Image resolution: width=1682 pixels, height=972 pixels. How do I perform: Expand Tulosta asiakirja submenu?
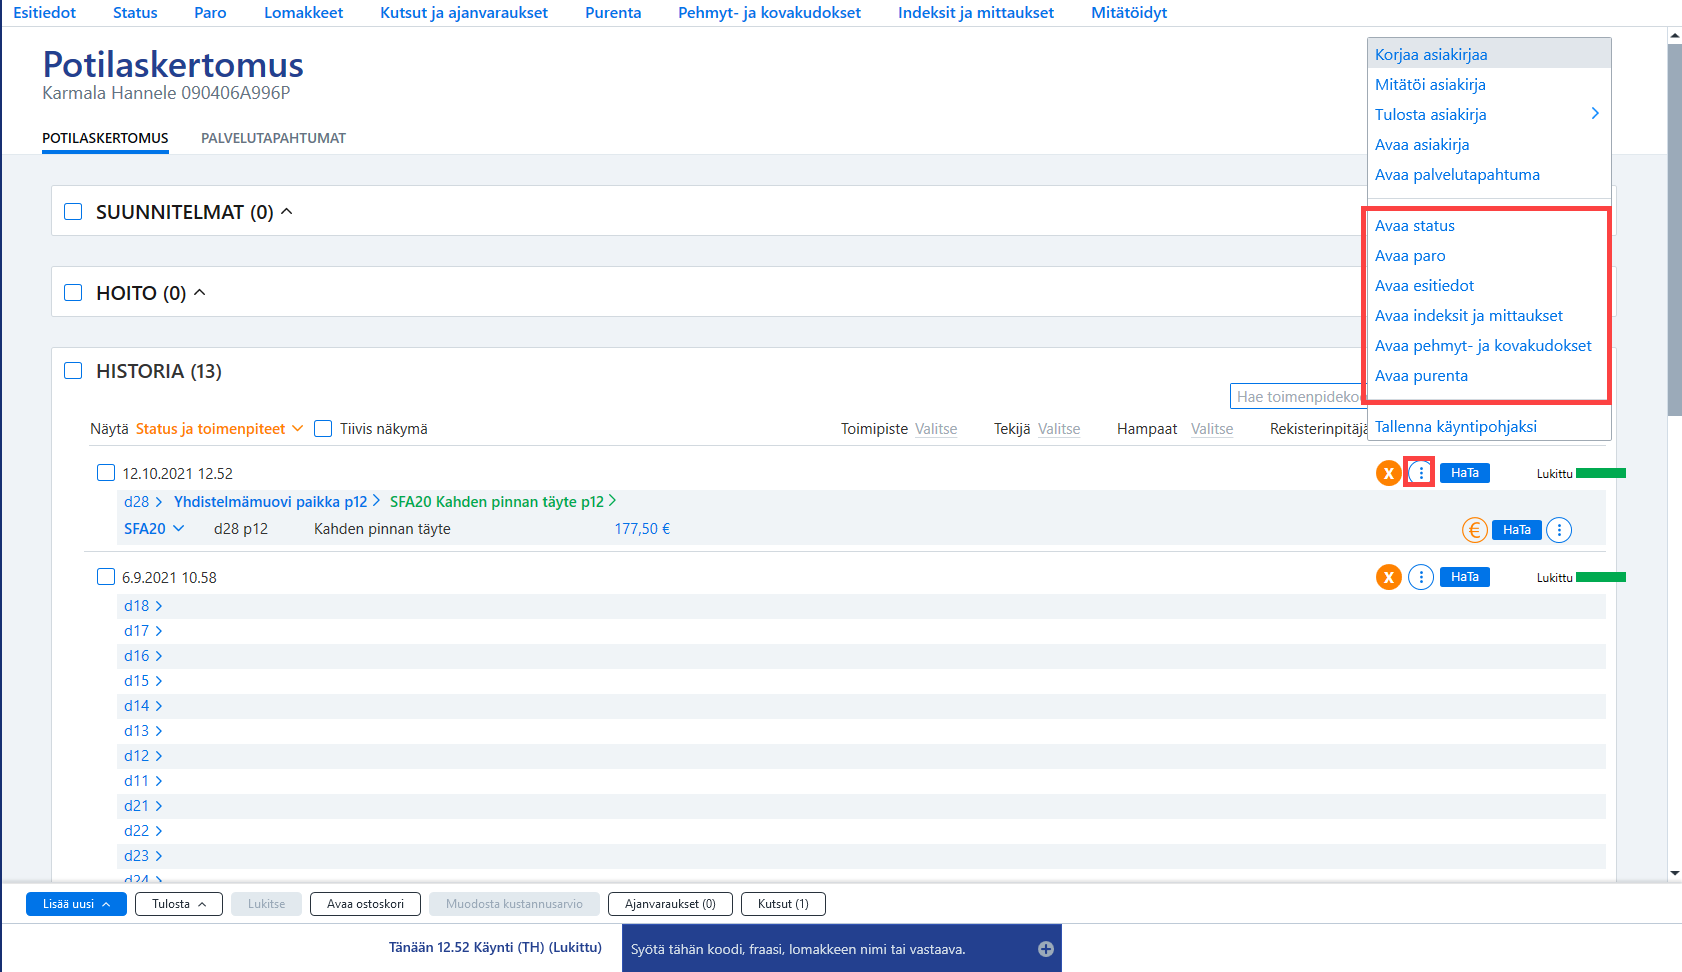[1489, 114]
